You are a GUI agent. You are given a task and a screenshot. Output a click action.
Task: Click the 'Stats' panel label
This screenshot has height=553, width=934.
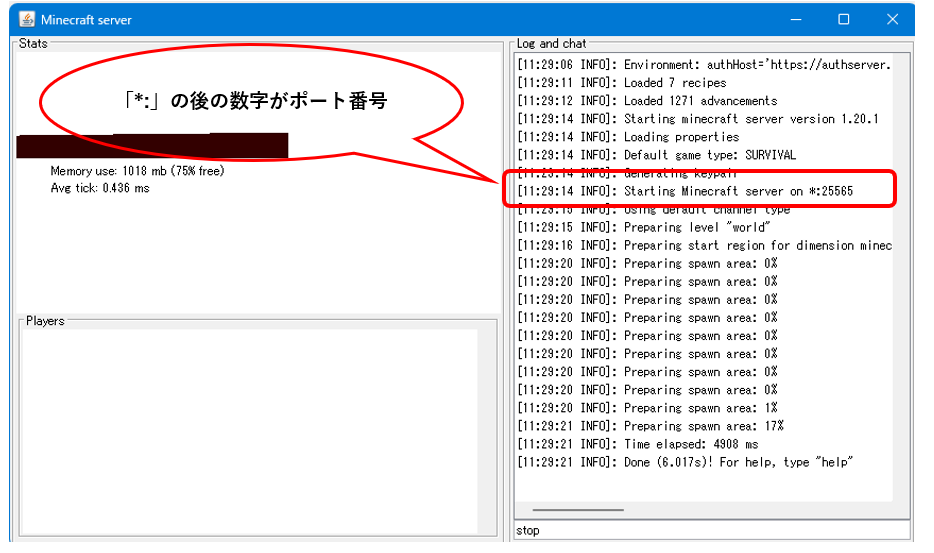[33, 44]
